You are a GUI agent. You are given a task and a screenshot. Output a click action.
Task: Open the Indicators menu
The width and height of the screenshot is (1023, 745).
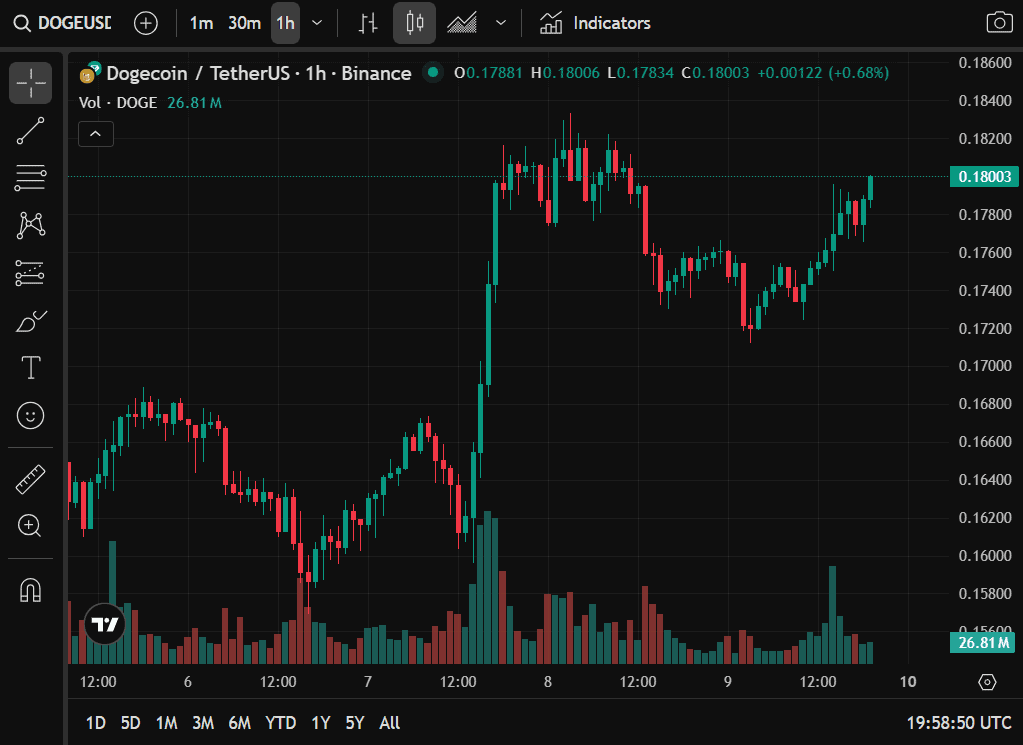click(595, 23)
